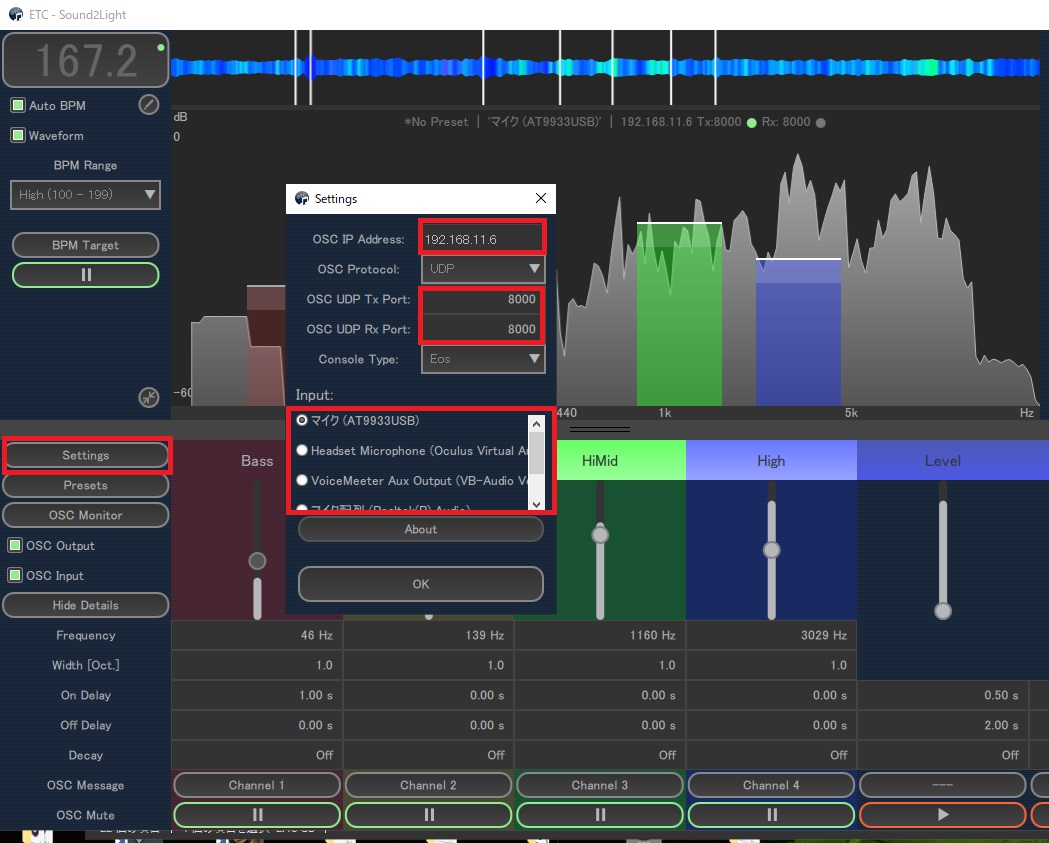The height and width of the screenshot is (843, 1049).
Task: Toggle the OSC Output checkbox
Action: tap(15, 545)
